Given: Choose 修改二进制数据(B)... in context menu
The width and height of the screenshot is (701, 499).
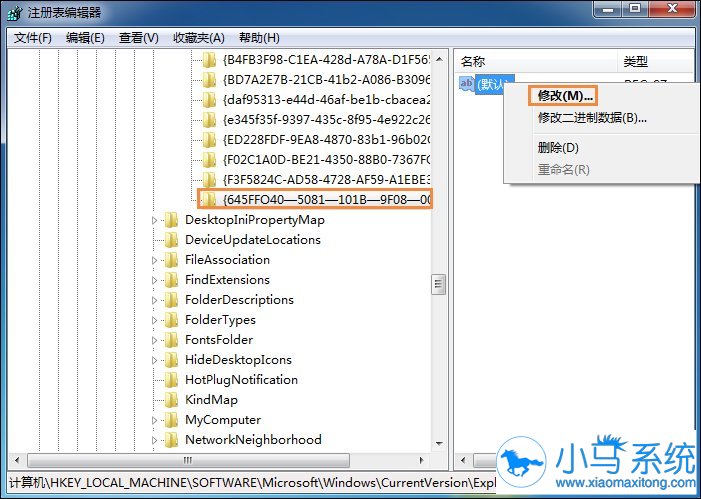Looking at the screenshot, I should (592, 118).
